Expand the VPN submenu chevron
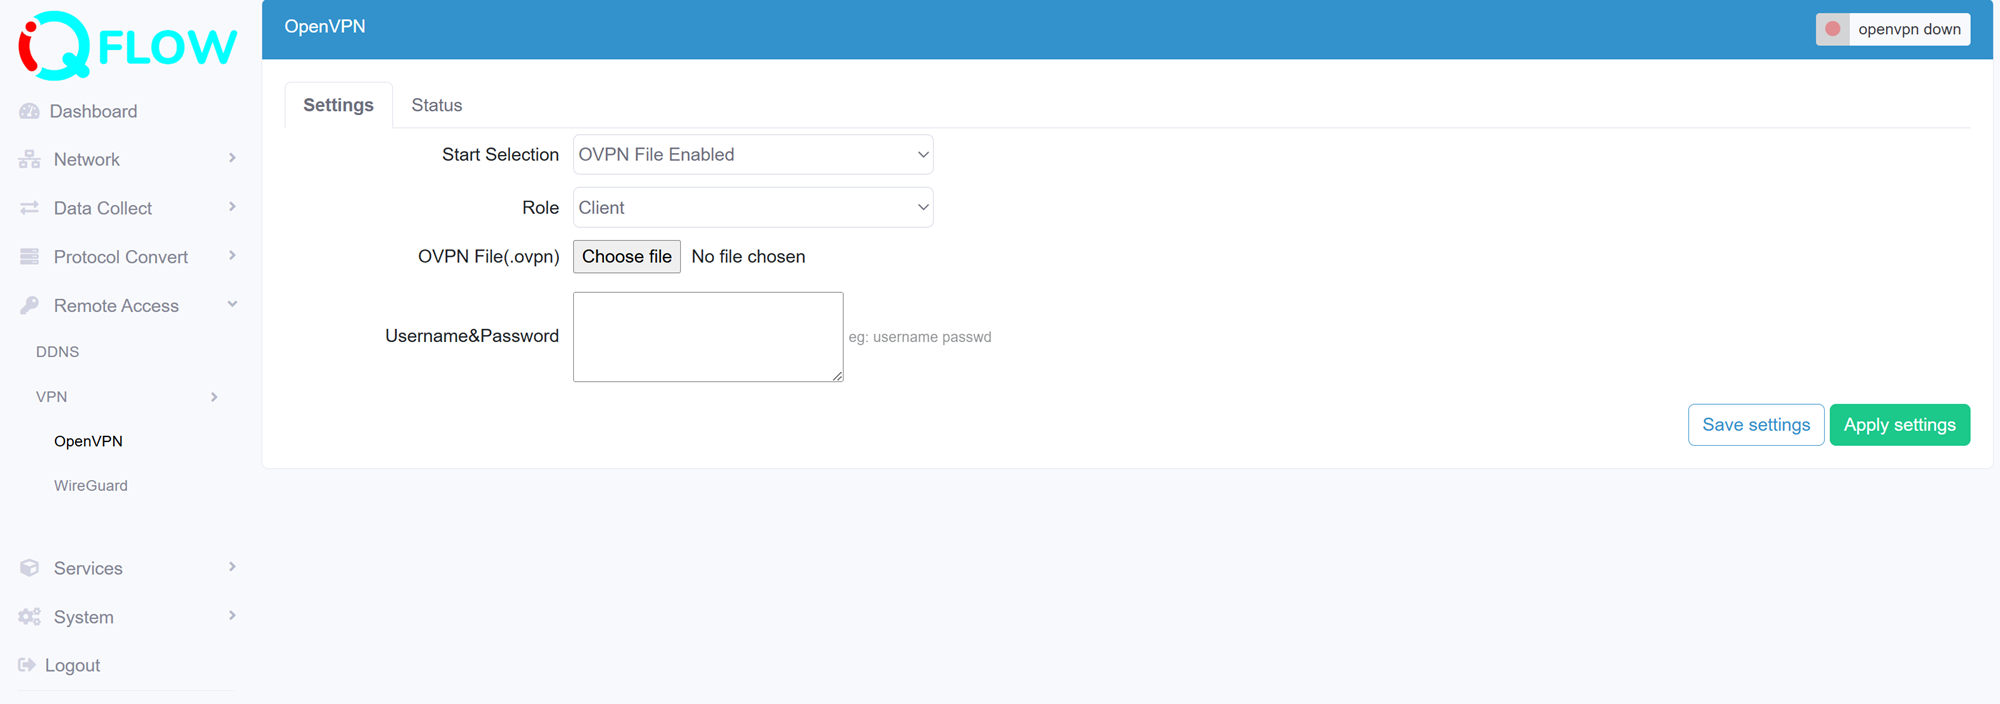The width and height of the screenshot is (2000, 704). tap(214, 397)
